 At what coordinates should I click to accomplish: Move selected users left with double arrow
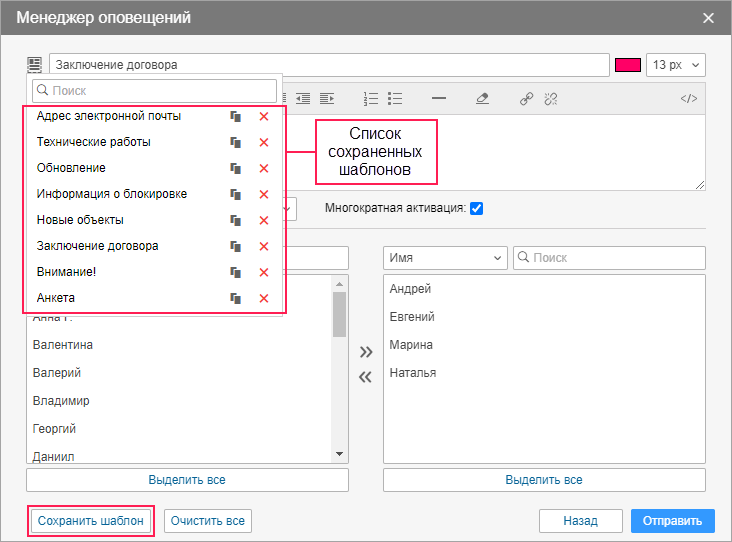(x=366, y=377)
